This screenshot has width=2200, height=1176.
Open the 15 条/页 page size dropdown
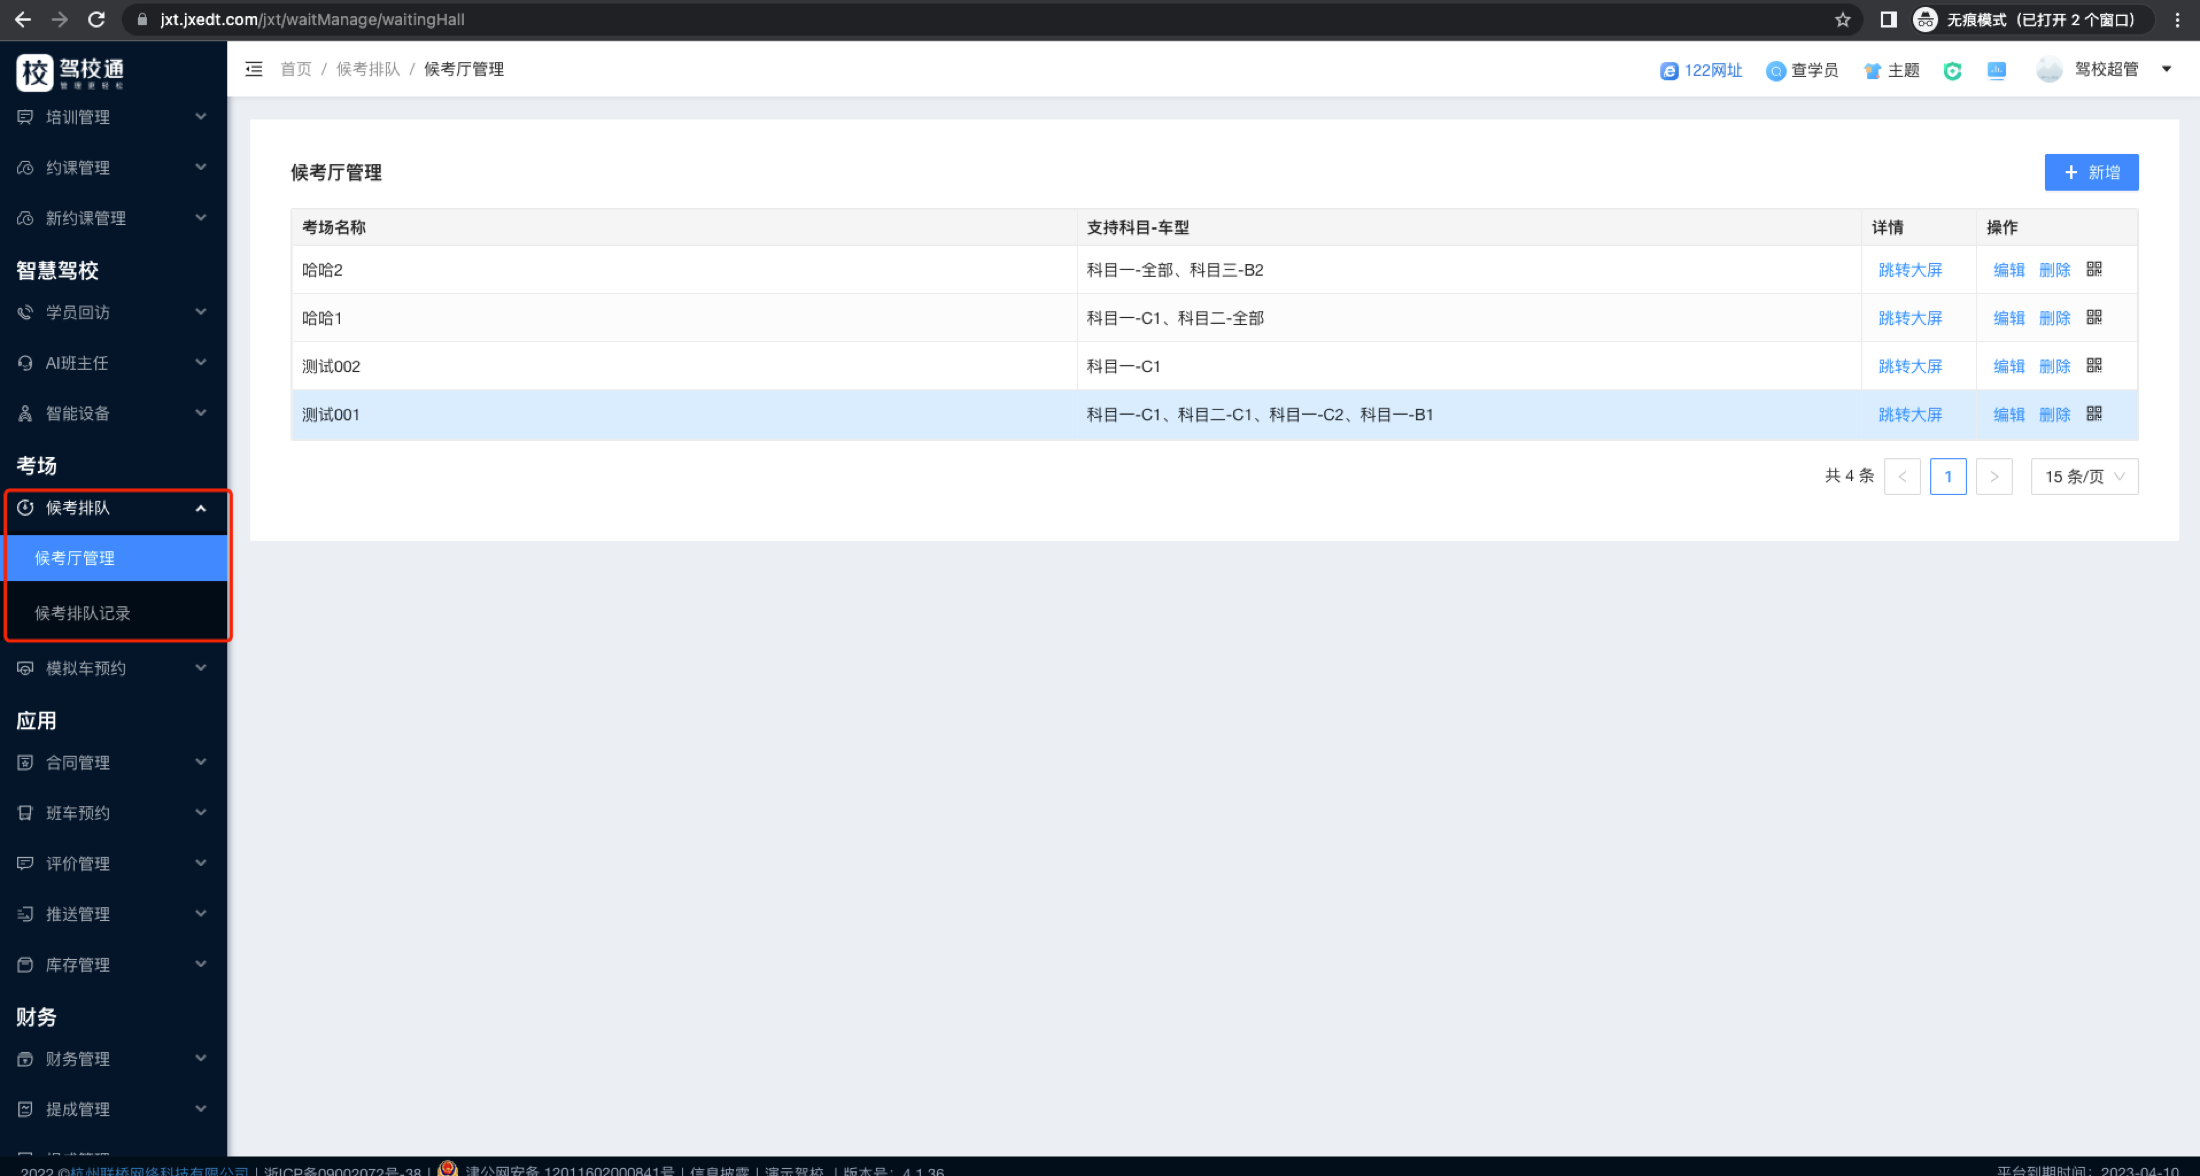pos(2084,476)
